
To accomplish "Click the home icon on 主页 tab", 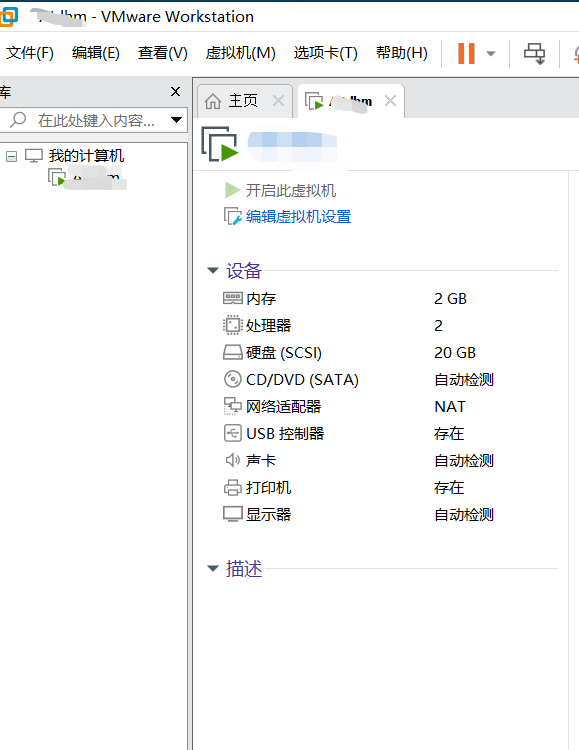I will click(213, 101).
